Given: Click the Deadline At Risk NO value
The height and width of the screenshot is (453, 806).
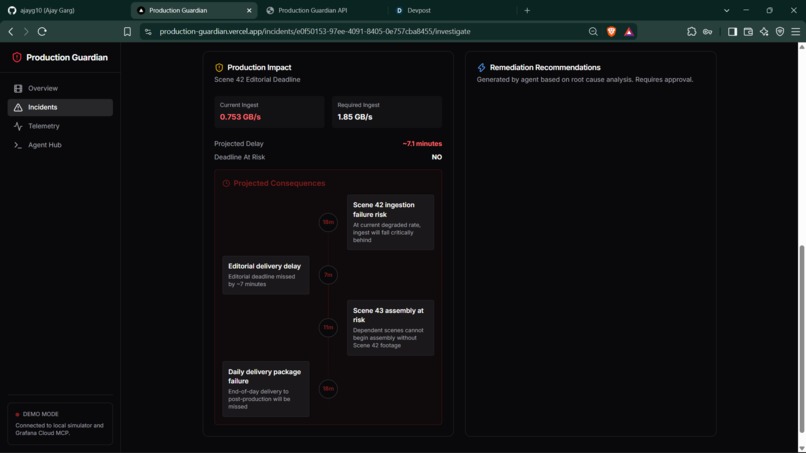Looking at the screenshot, I should tap(436, 157).
